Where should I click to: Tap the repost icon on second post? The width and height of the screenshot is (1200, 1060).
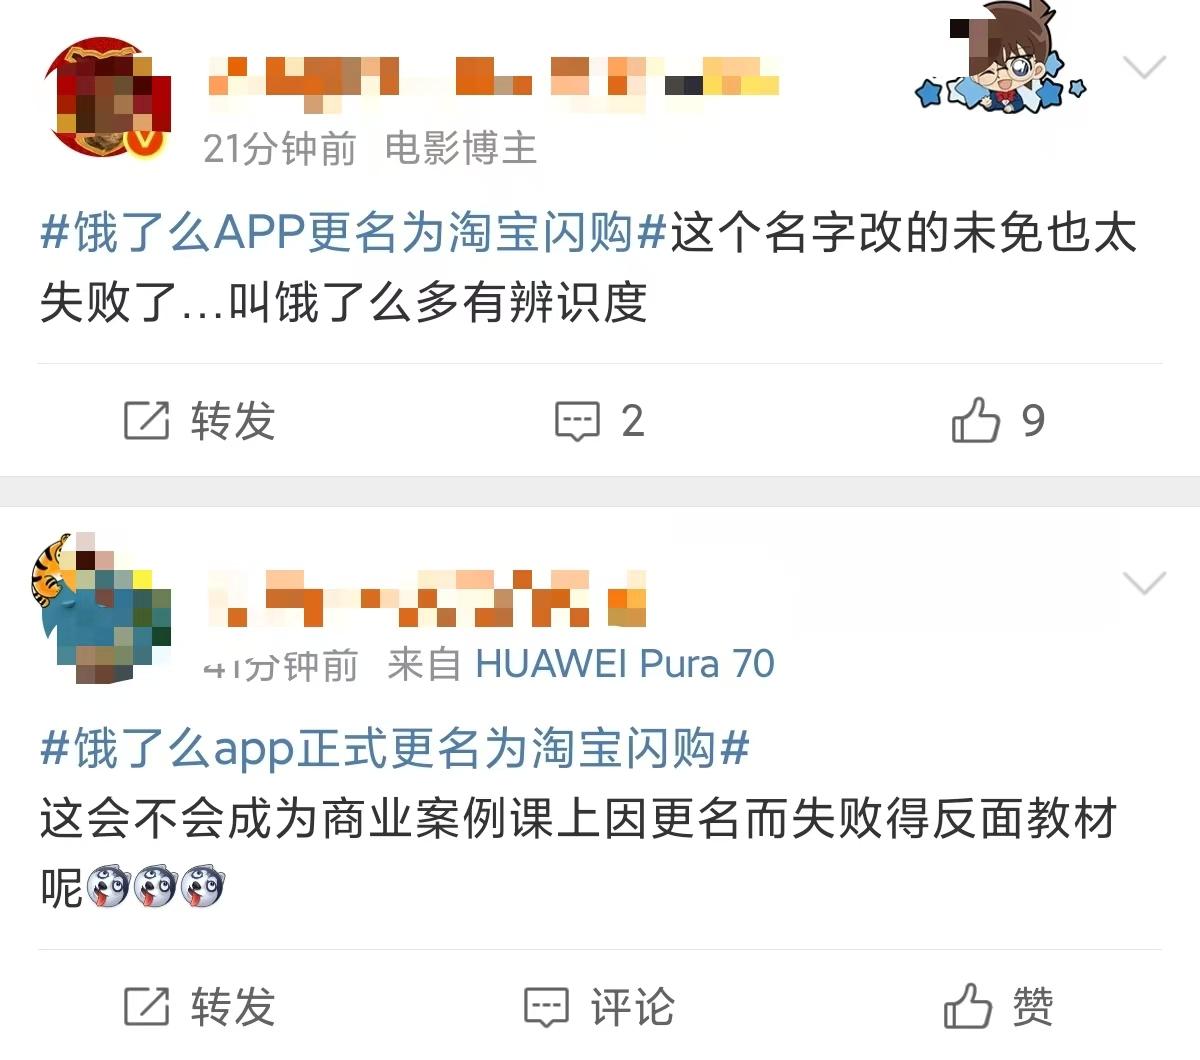click(146, 1006)
